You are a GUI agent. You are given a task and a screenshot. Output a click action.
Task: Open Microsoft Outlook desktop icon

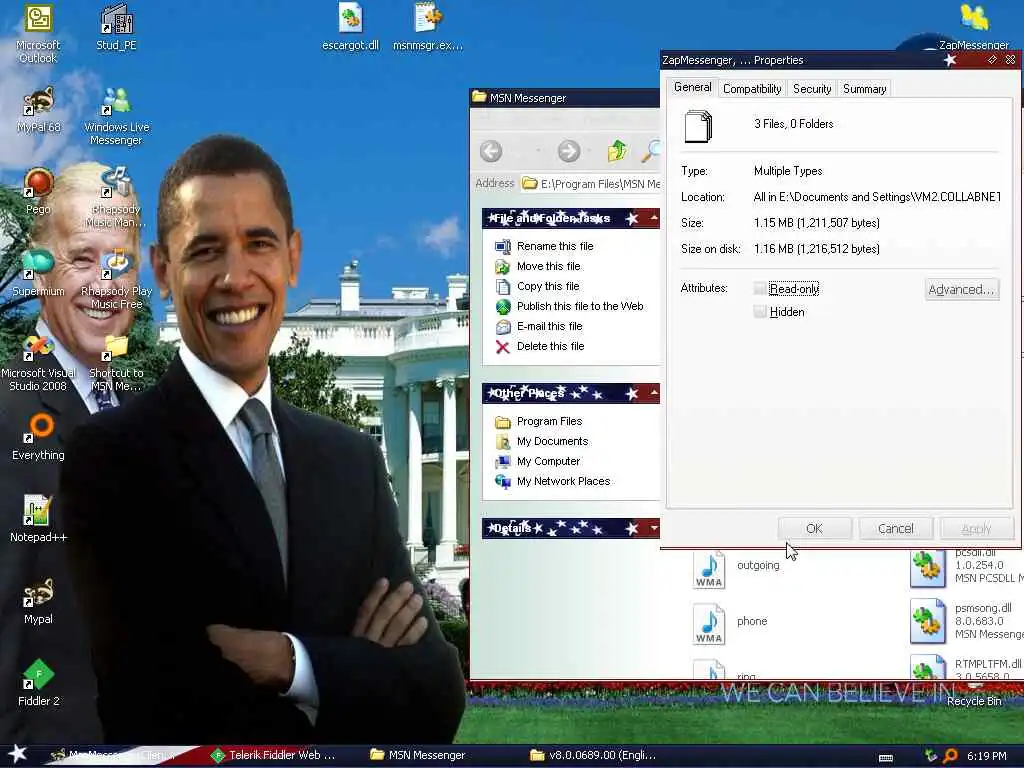(x=38, y=34)
